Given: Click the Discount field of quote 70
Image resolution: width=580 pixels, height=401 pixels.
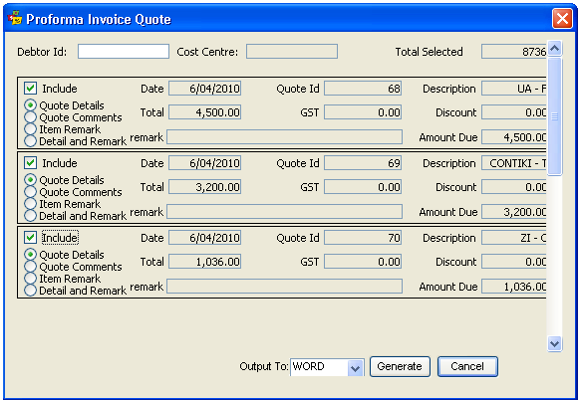Looking at the screenshot, I should tap(514, 262).
